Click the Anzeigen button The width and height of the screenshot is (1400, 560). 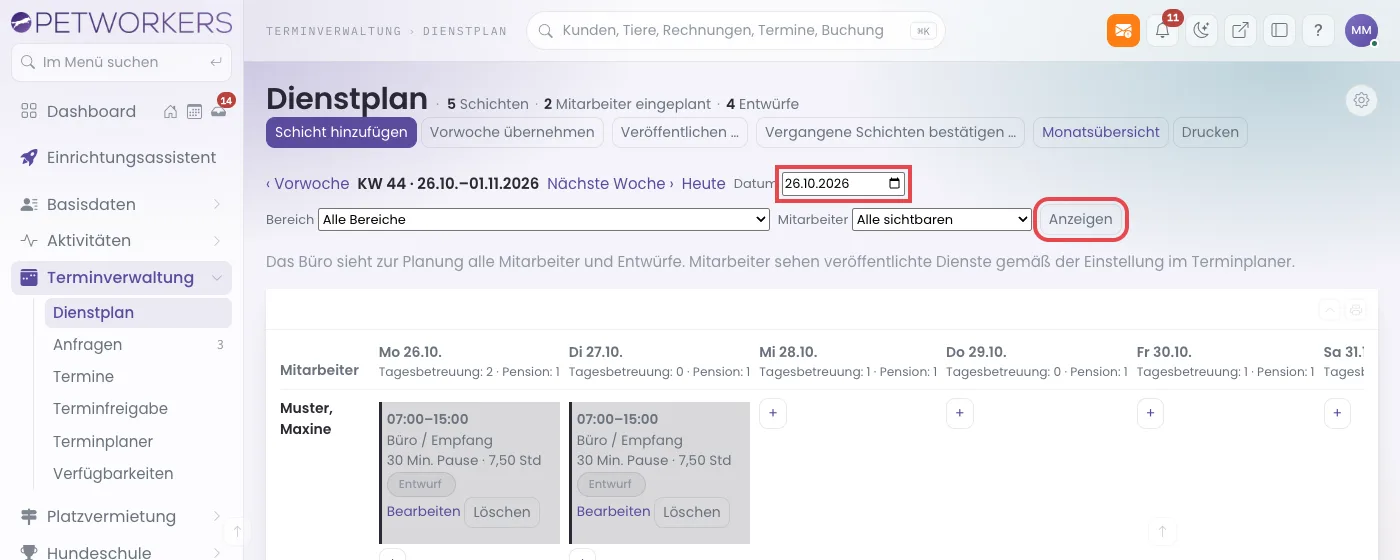[x=1081, y=219]
